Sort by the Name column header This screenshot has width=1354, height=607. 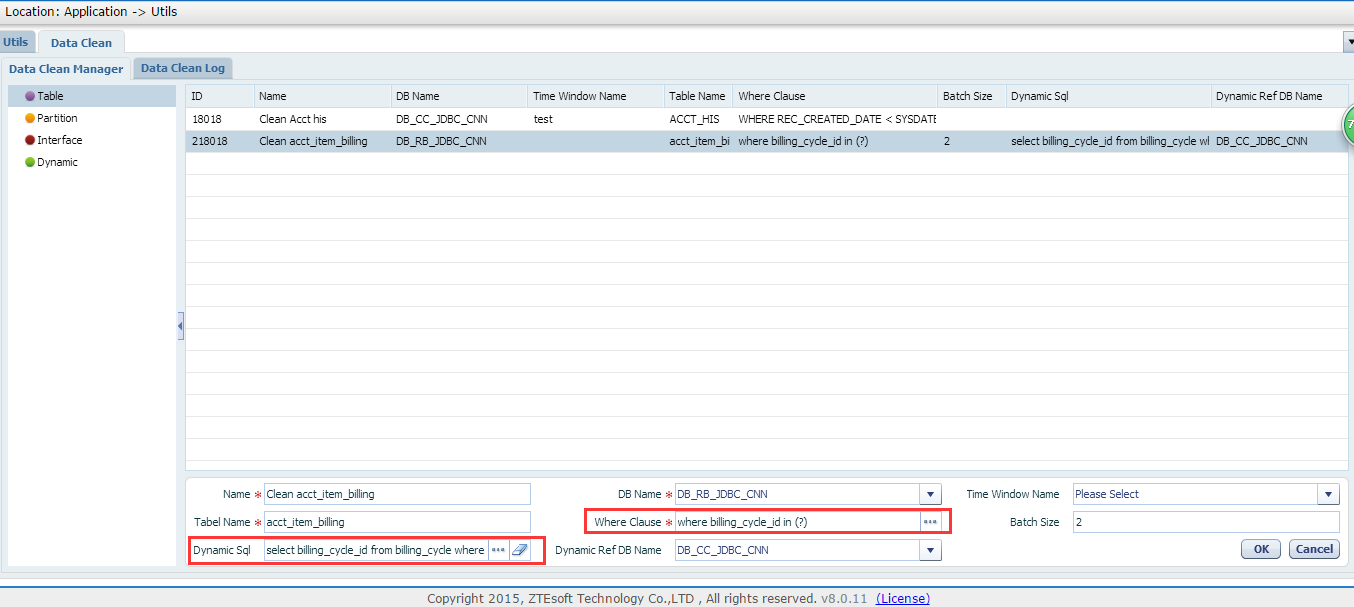pos(323,96)
